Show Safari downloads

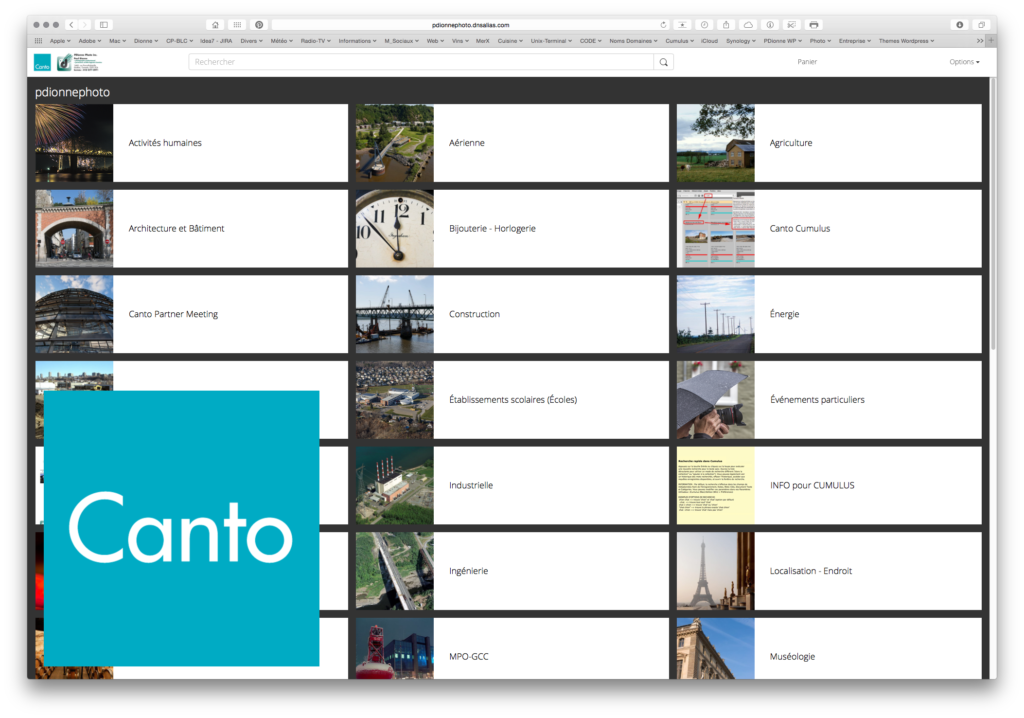[x=959, y=25]
